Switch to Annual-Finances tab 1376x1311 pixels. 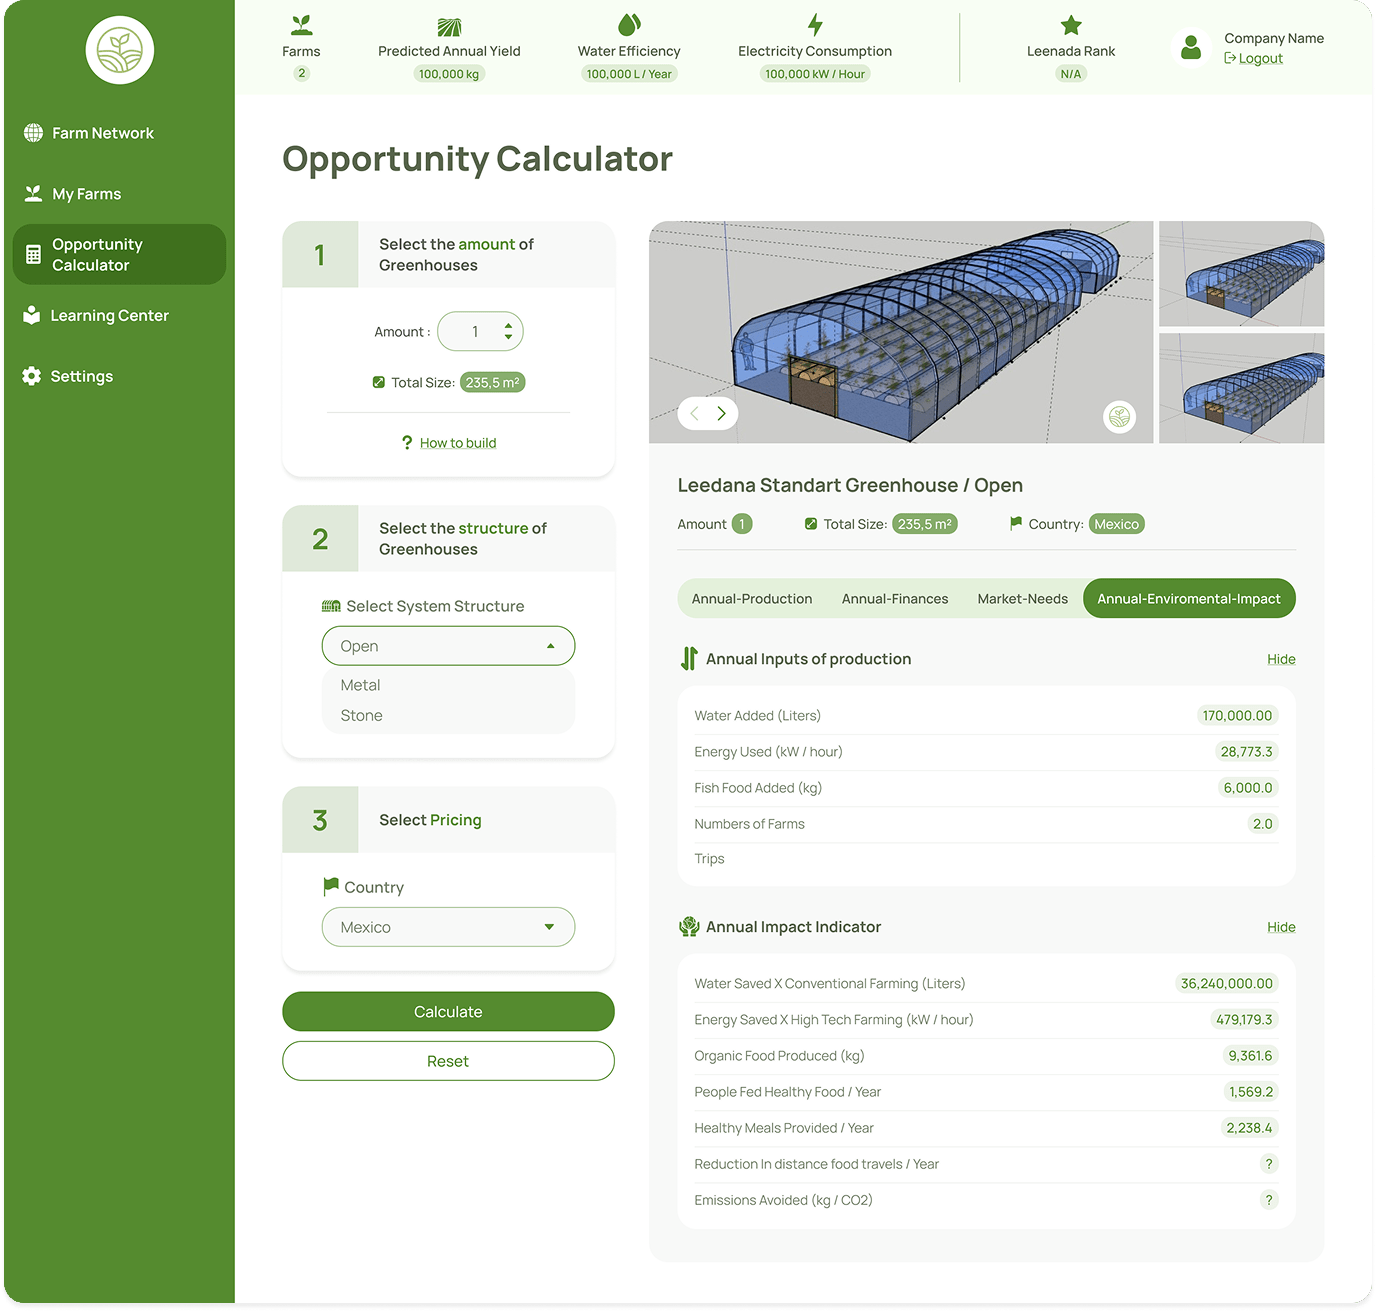(x=895, y=598)
